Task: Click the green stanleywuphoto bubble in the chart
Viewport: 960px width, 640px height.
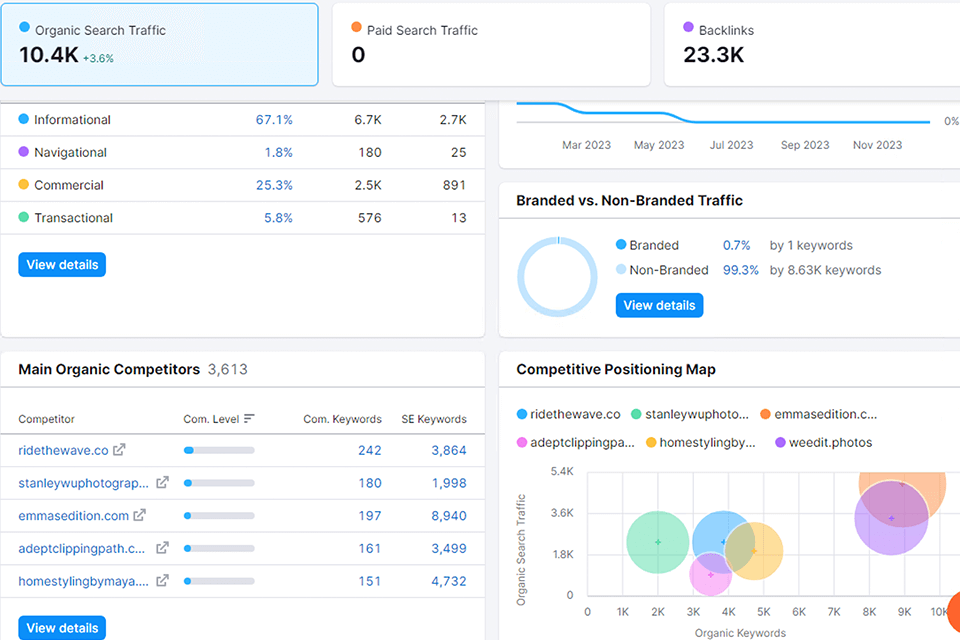Action: pyautogui.click(x=658, y=542)
